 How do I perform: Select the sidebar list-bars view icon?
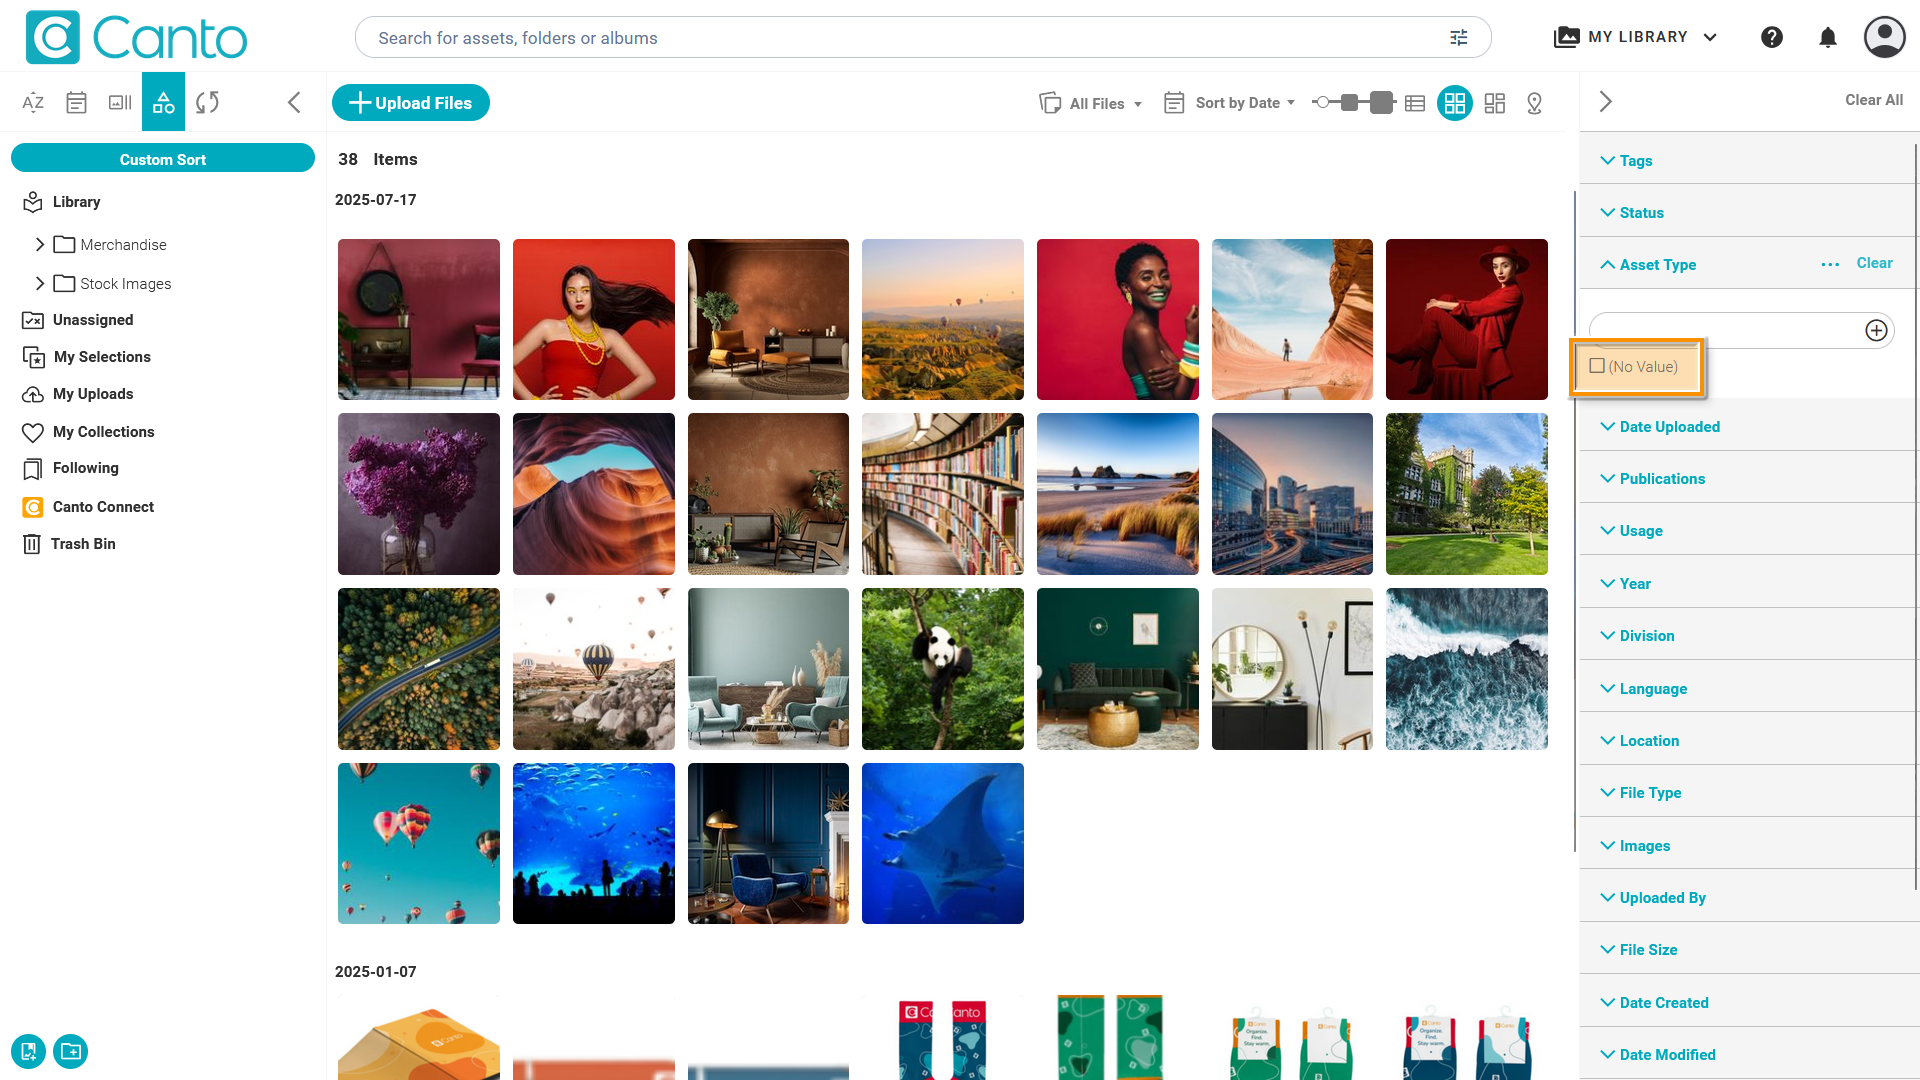coord(120,102)
